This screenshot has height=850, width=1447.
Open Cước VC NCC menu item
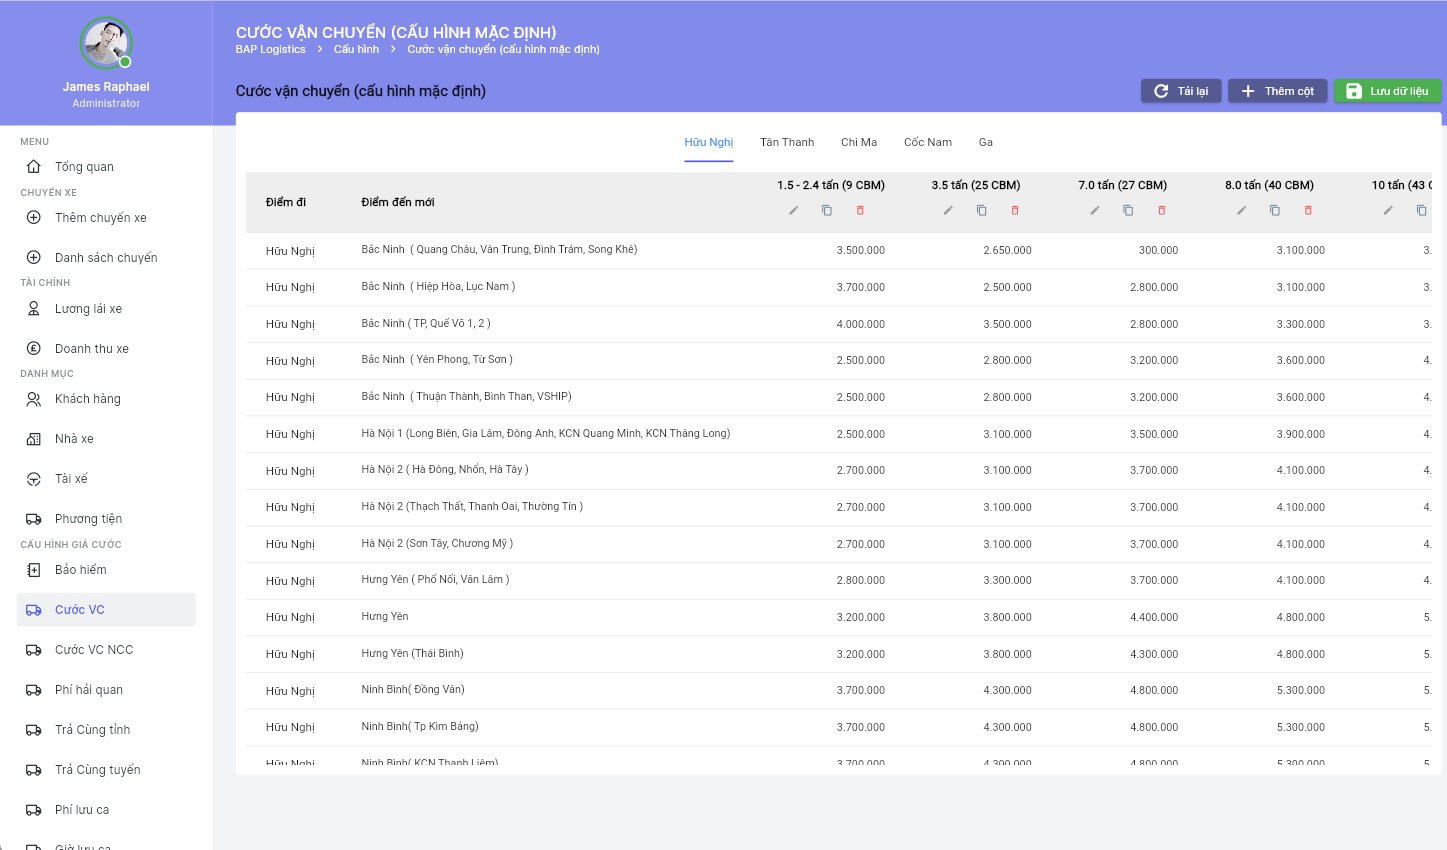94,650
